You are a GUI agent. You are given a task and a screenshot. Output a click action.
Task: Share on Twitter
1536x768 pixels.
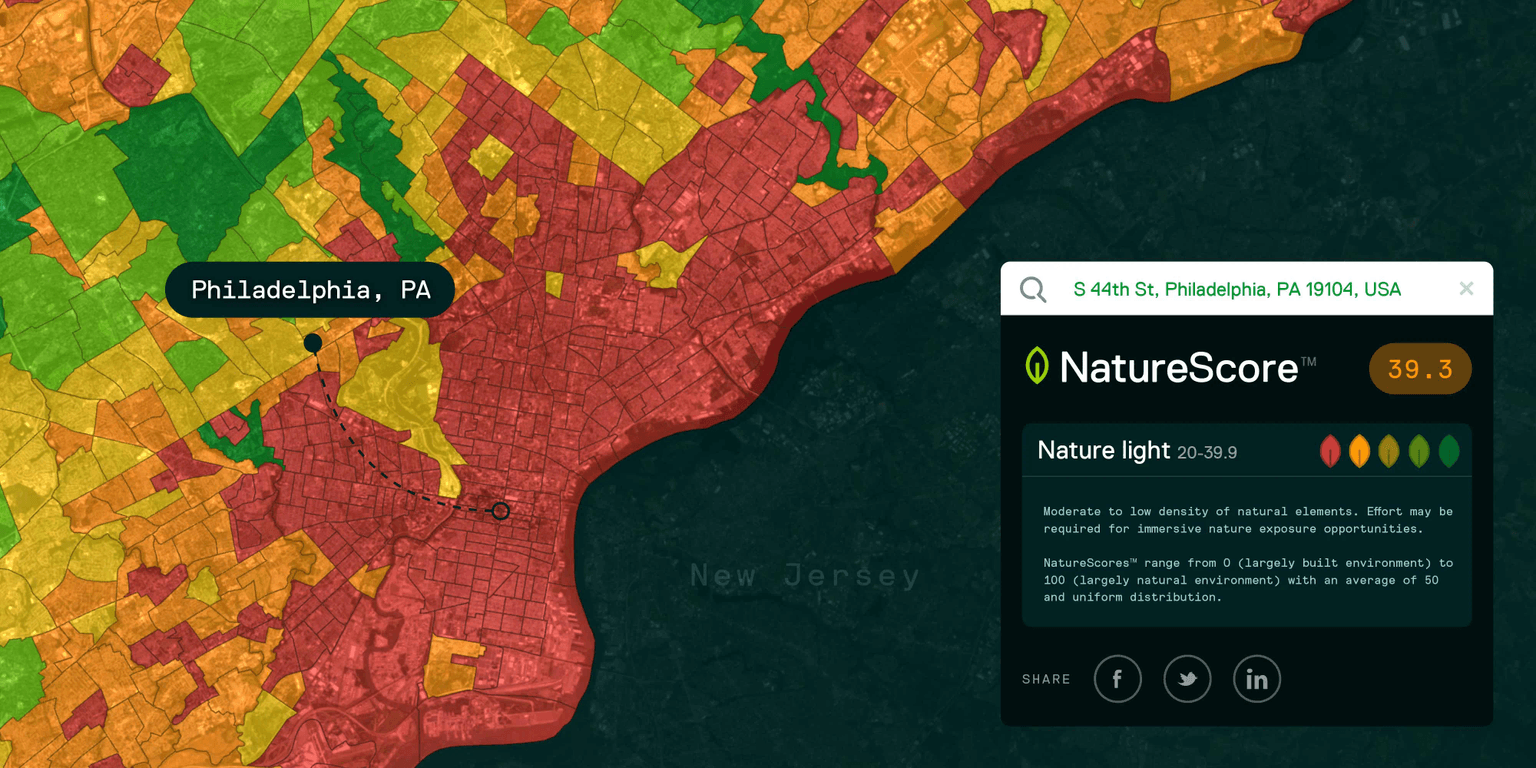point(1187,679)
